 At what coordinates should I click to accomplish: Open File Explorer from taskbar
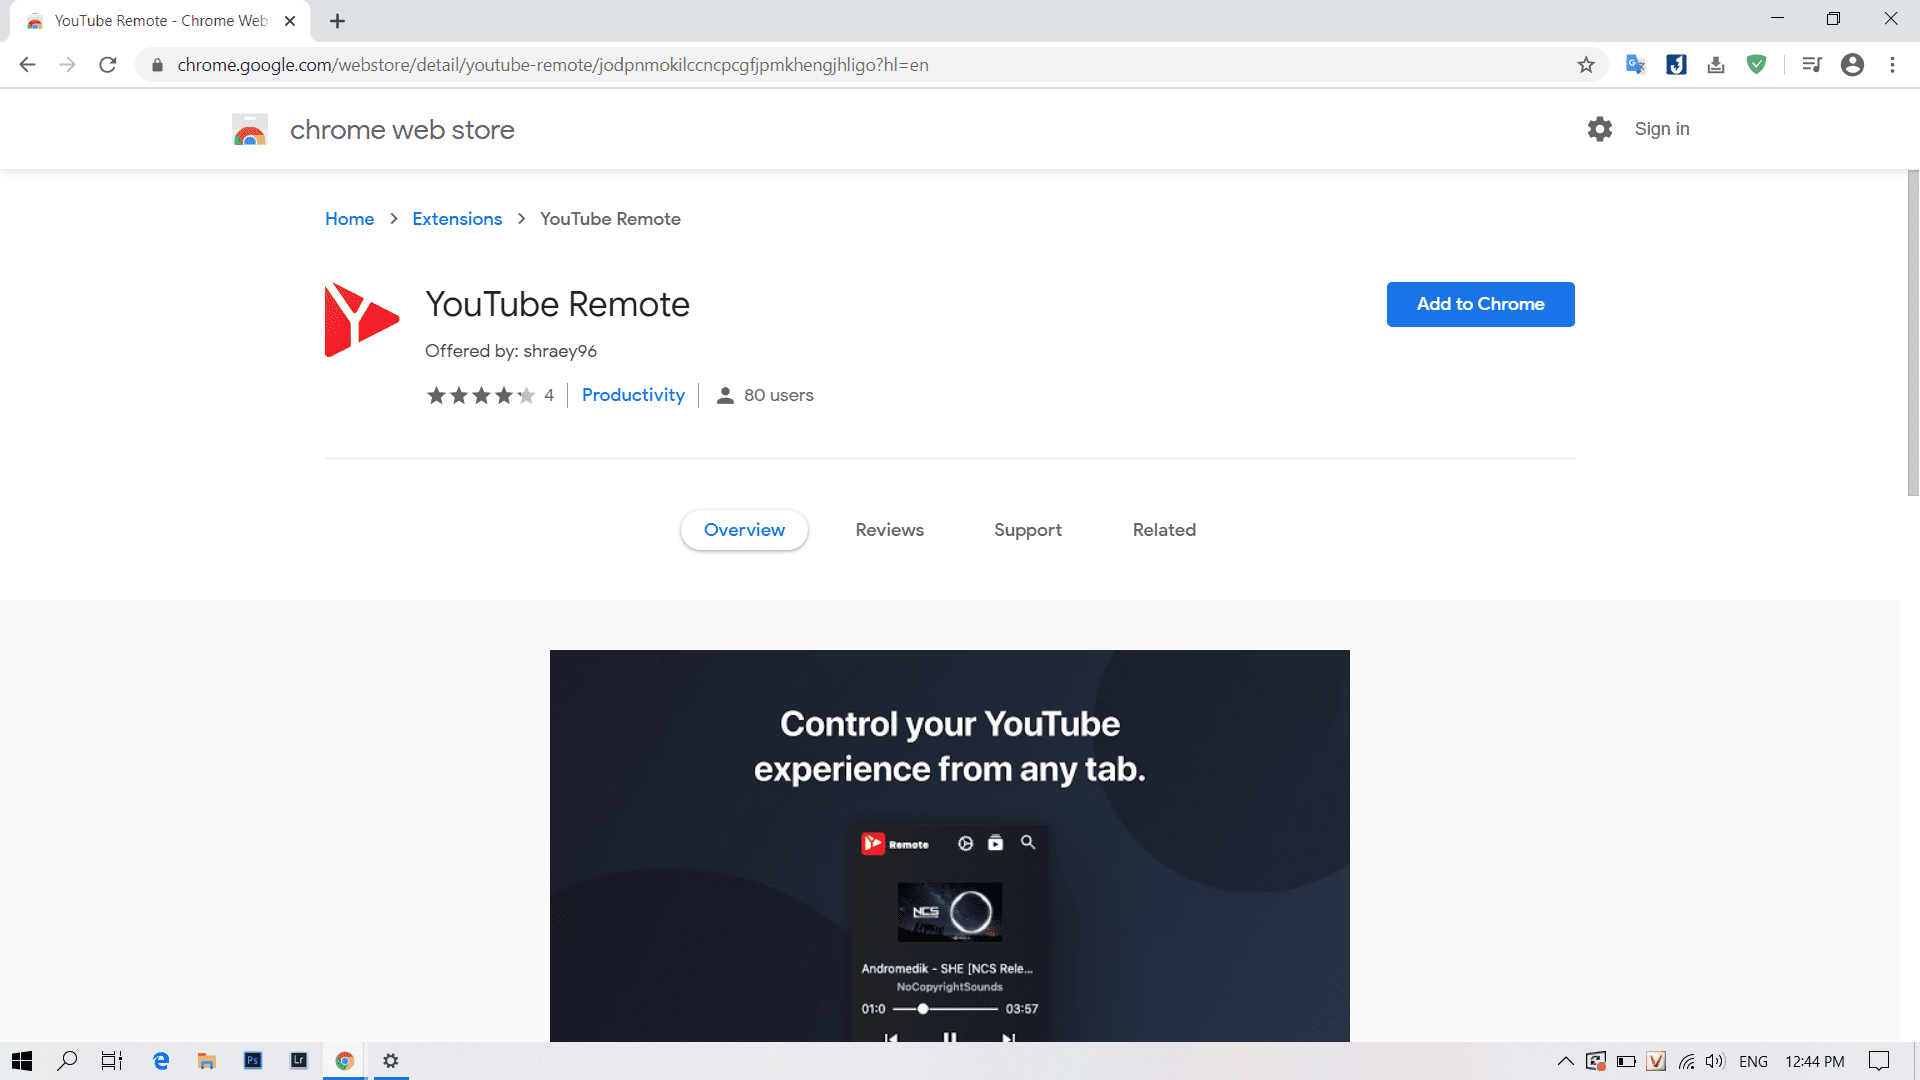point(207,1061)
